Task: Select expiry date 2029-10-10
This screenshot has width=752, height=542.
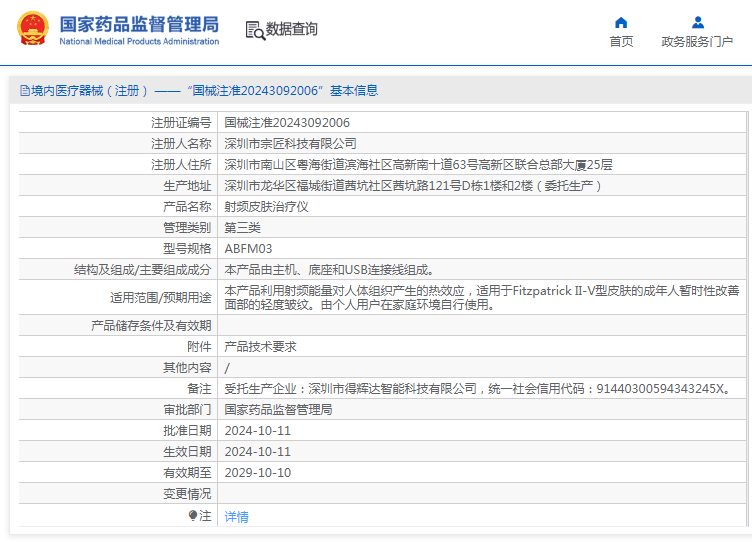Action: [258, 473]
